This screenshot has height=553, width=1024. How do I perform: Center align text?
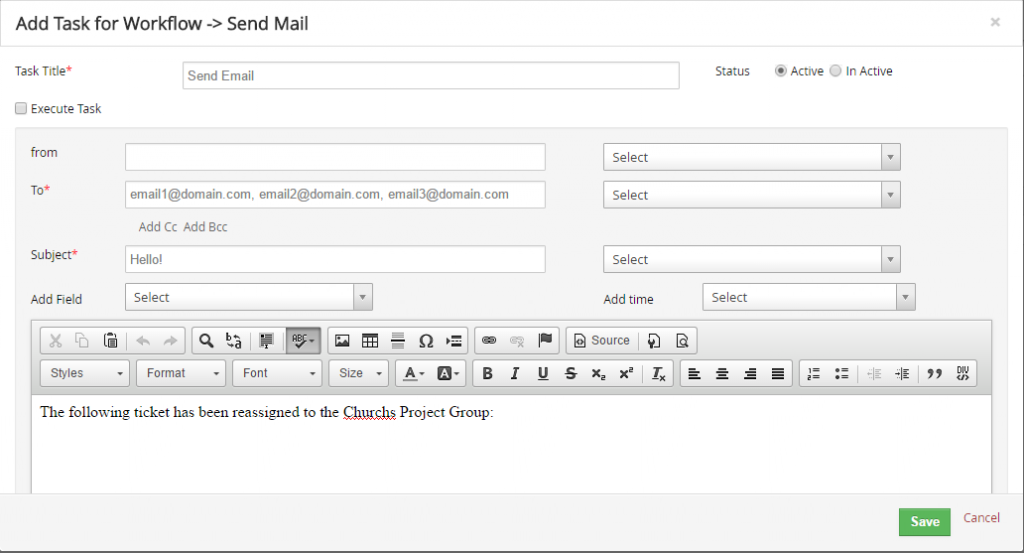(722, 373)
